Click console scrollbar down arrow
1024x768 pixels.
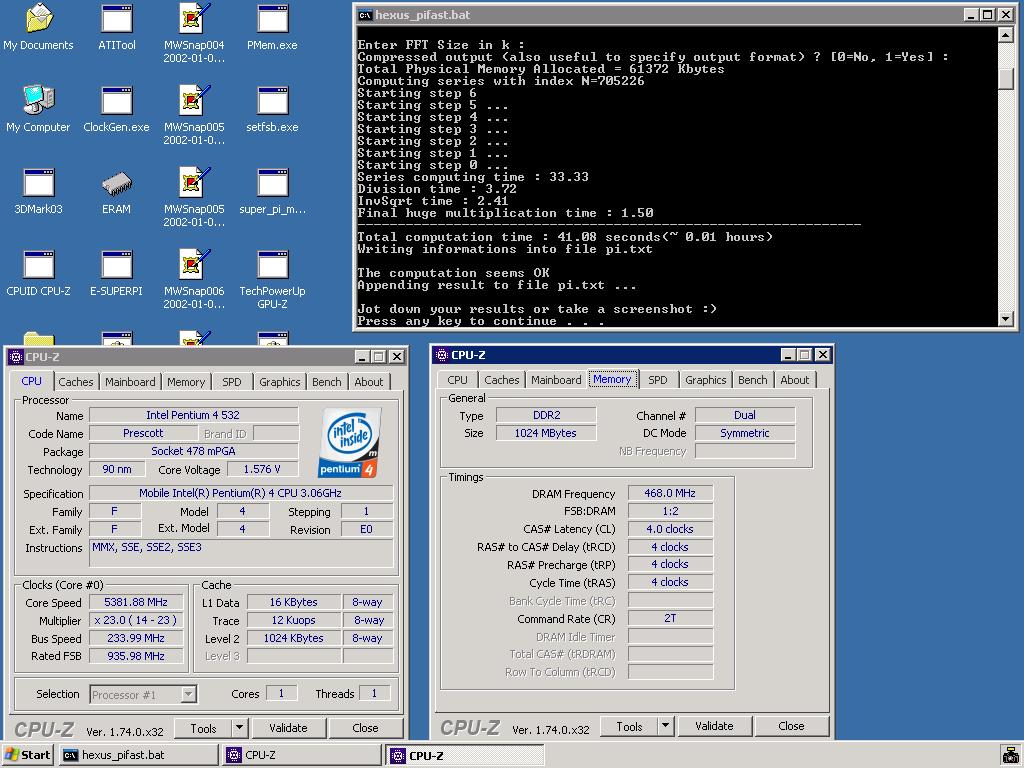pyautogui.click(x=1006, y=318)
